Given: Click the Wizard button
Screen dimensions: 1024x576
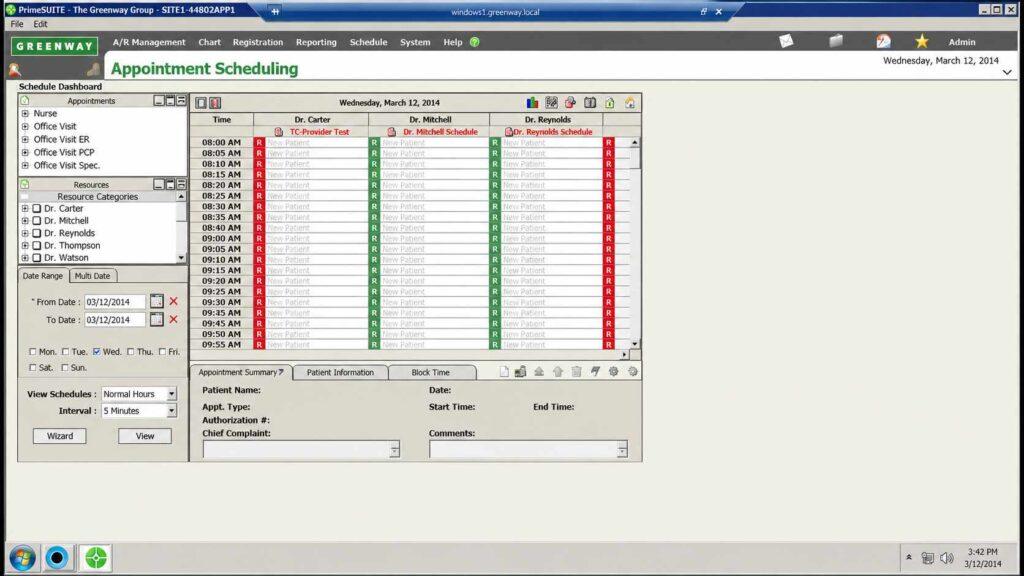Looking at the screenshot, I should click(x=59, y=436).
